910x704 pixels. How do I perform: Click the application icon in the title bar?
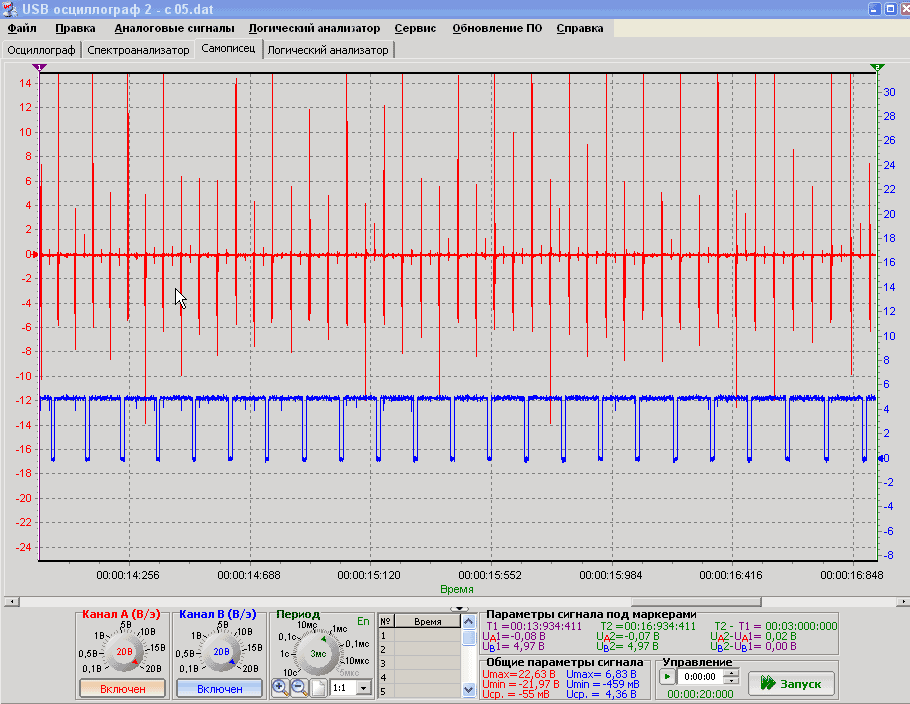tap(10, 9)
